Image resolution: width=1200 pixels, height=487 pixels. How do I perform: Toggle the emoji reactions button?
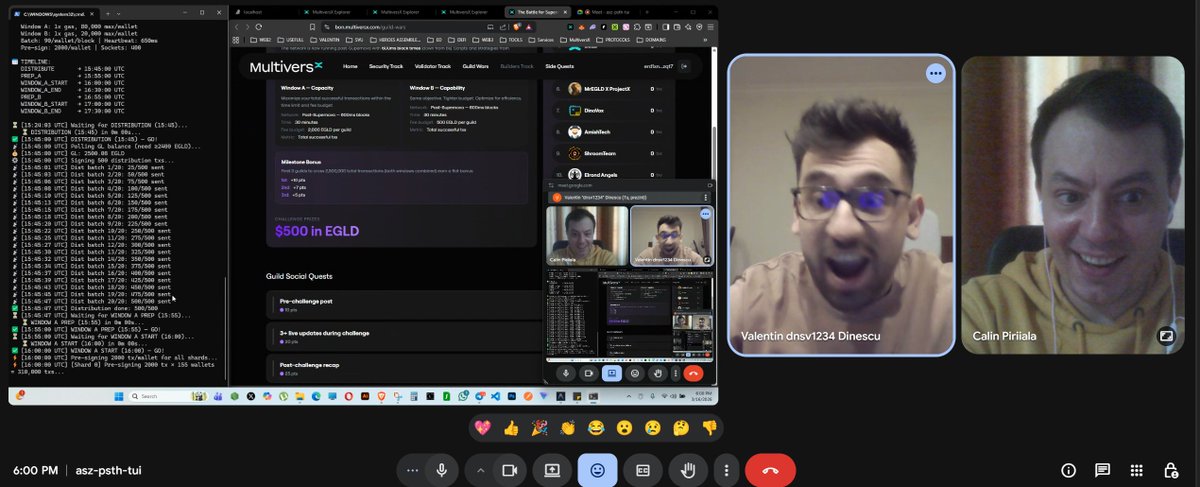[597, 470]
